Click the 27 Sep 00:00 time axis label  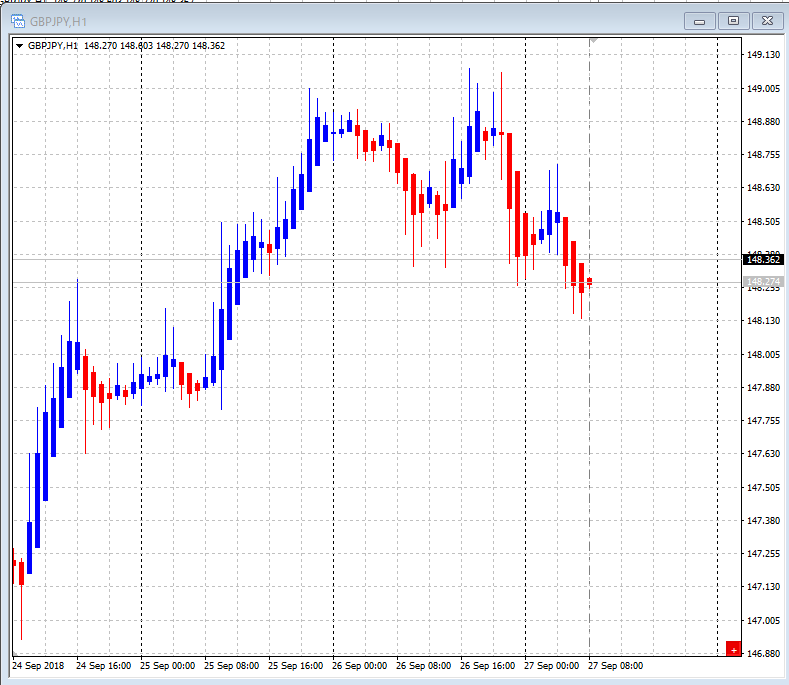click(x=551, y=666)
